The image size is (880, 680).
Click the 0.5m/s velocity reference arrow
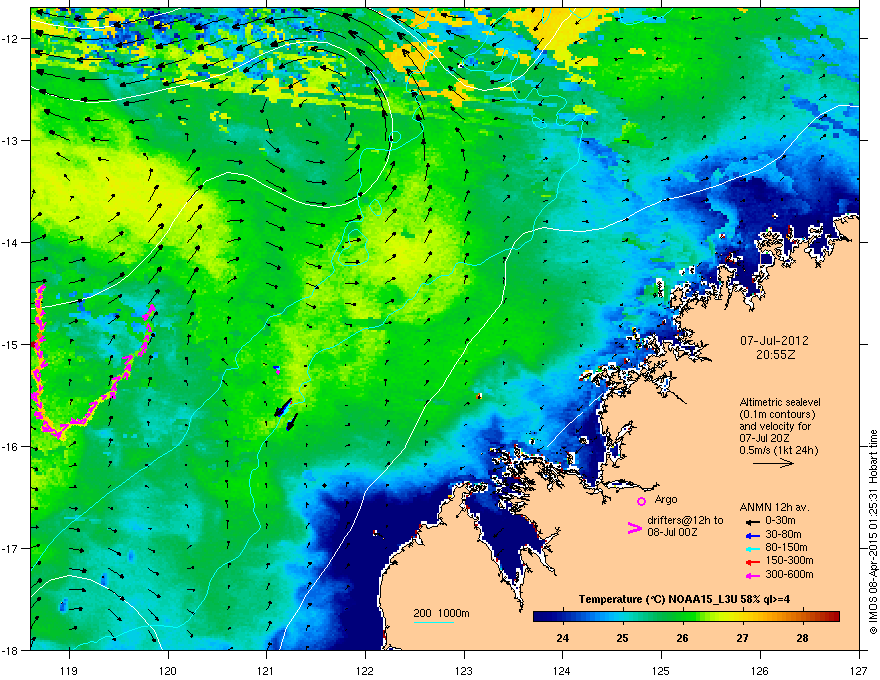[773, 463]
